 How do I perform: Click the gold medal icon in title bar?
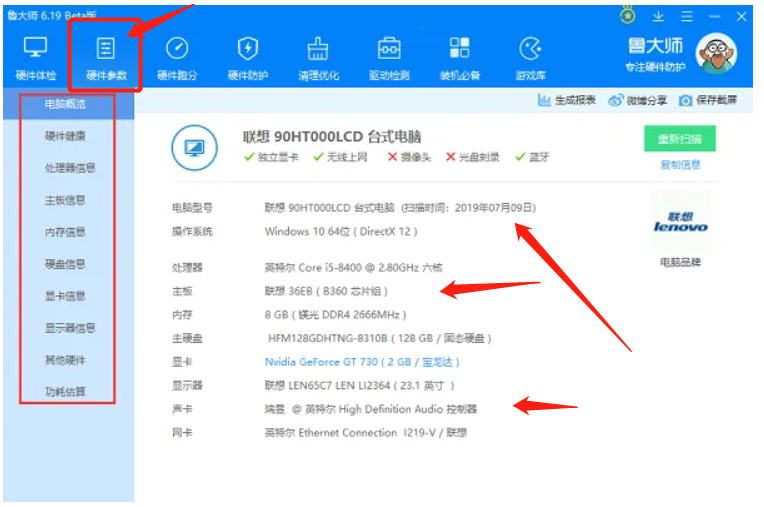coord(628,16)
